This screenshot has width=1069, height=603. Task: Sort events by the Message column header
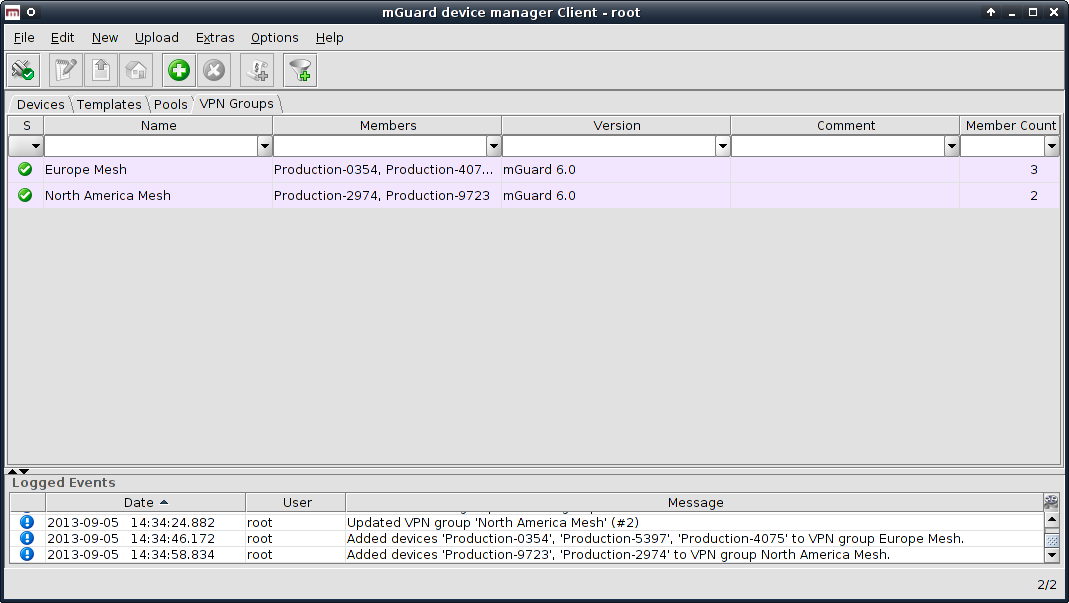click(695, 503)
